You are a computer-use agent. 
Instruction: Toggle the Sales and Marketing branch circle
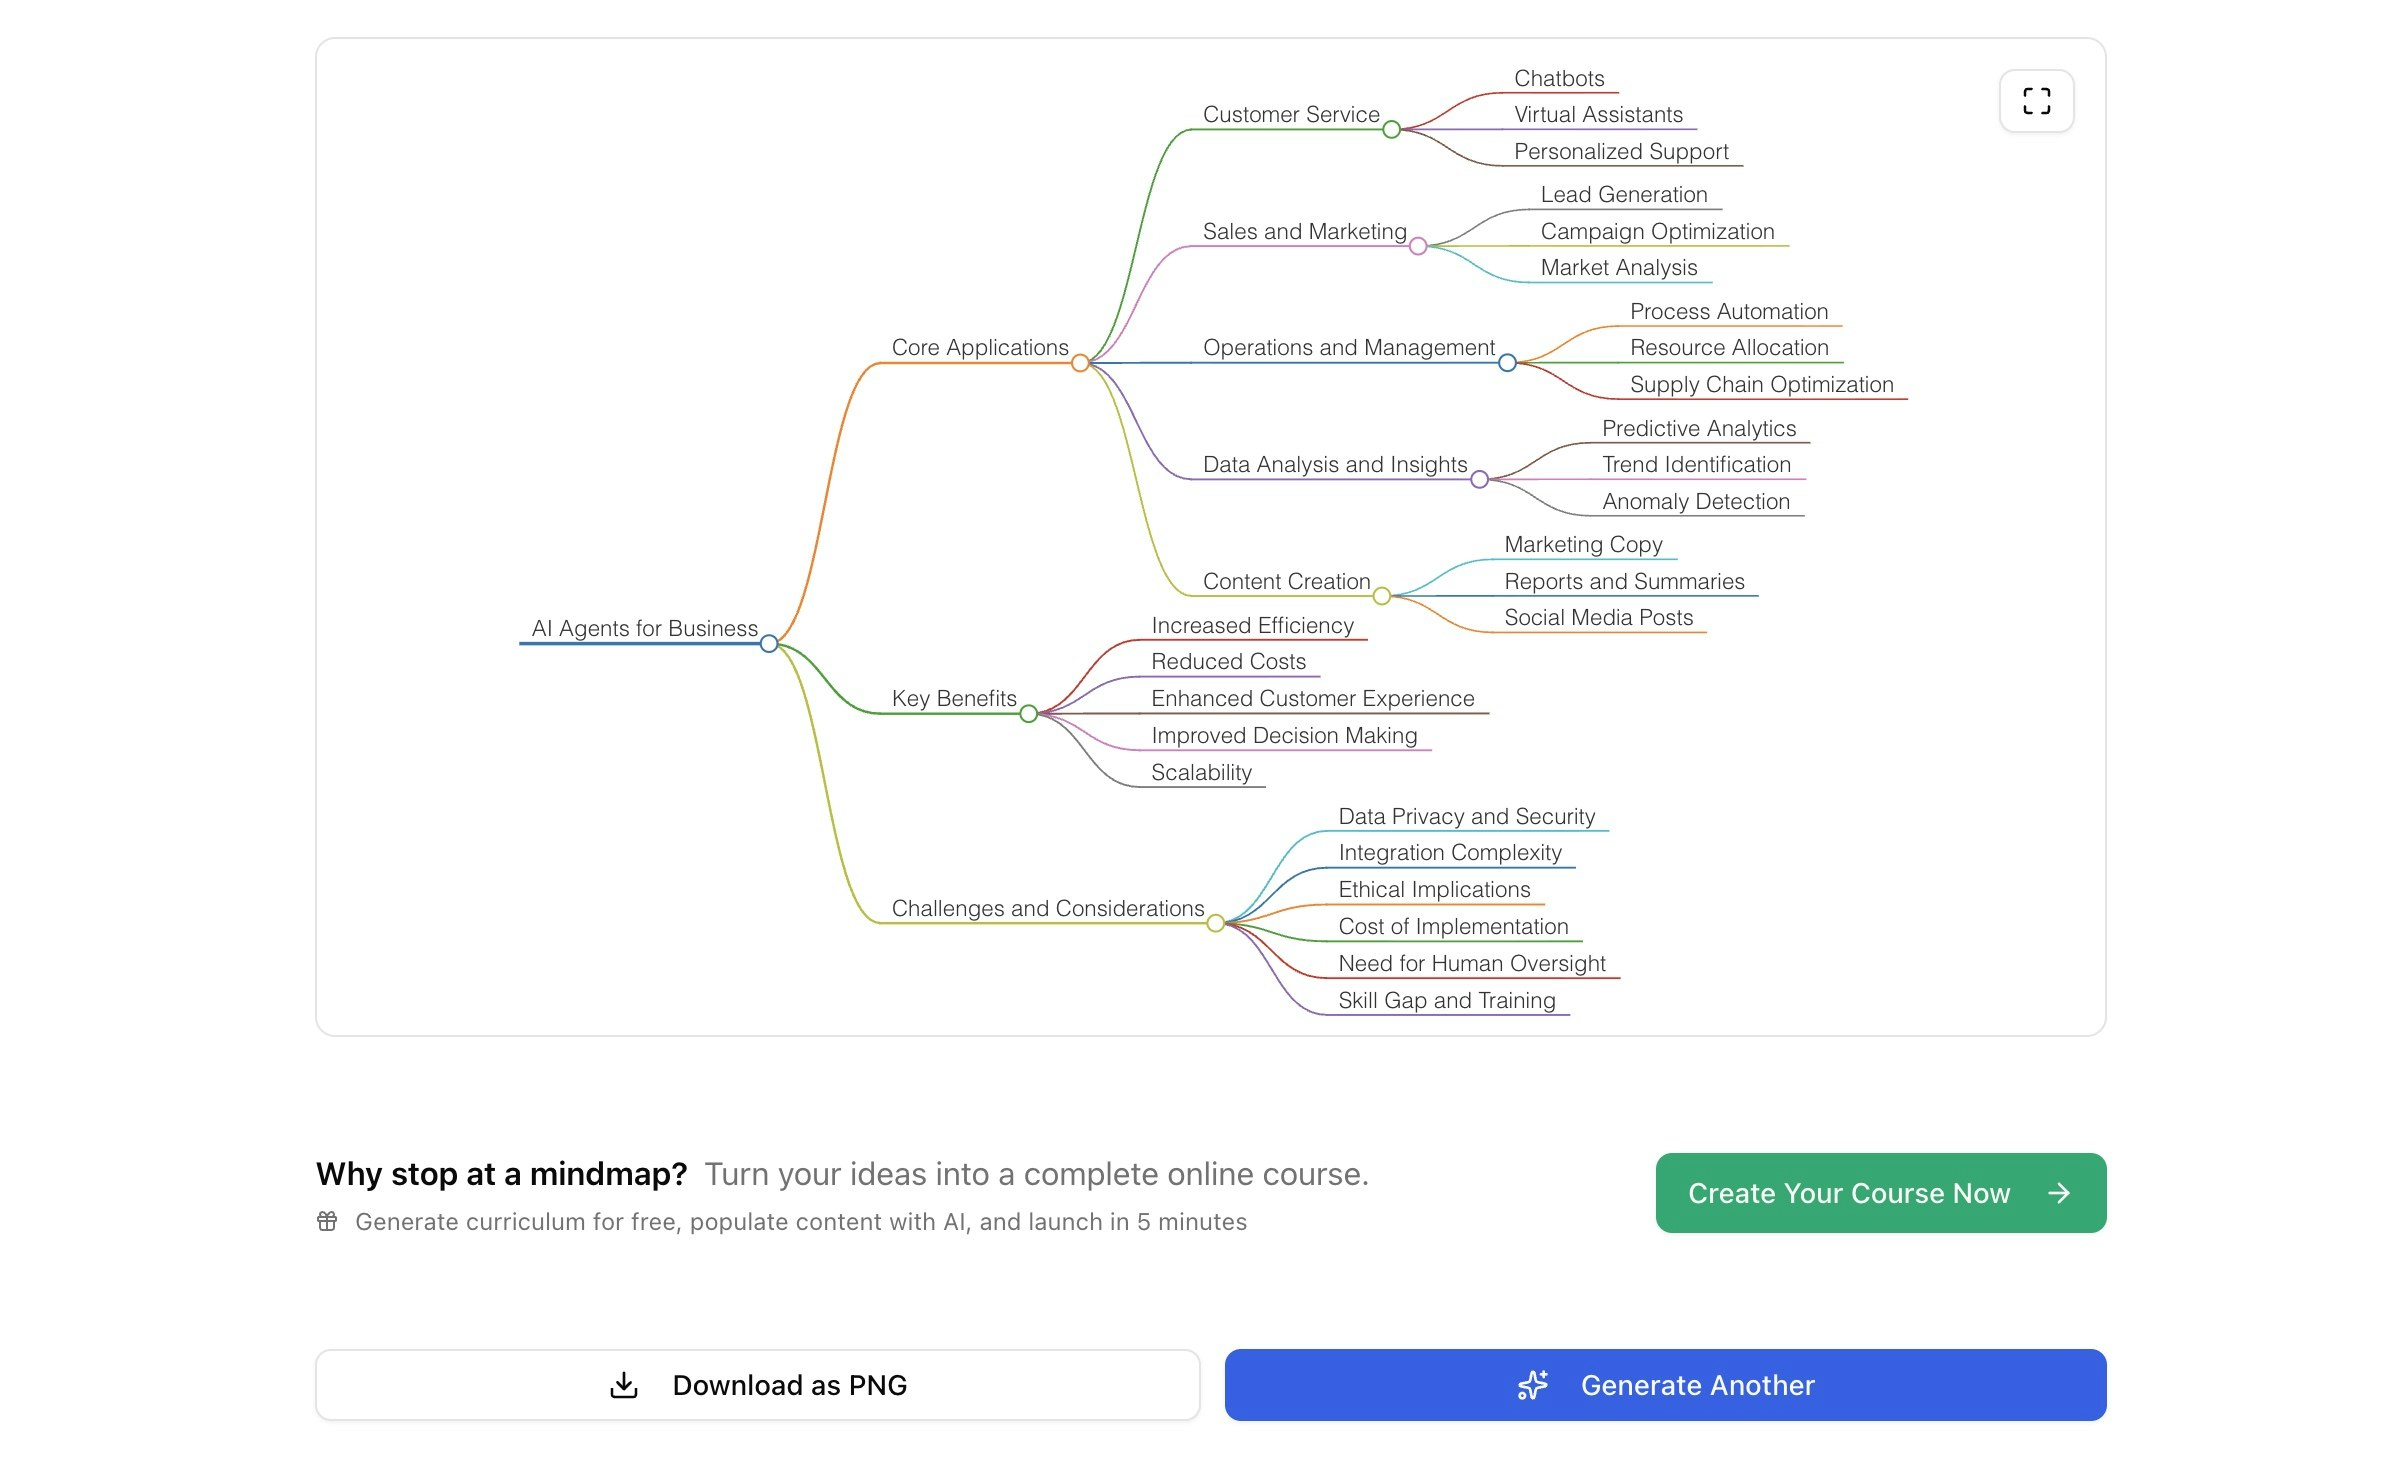tap(1418, 247)
